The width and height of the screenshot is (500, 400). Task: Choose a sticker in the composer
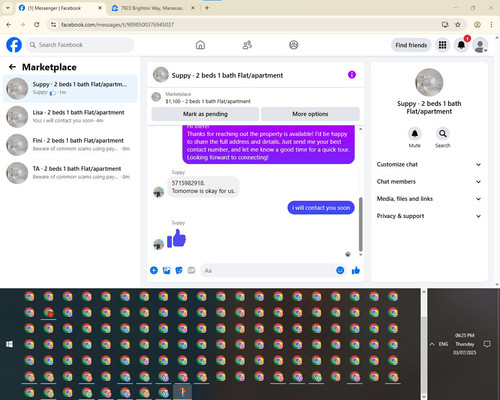tap(179, 270)
